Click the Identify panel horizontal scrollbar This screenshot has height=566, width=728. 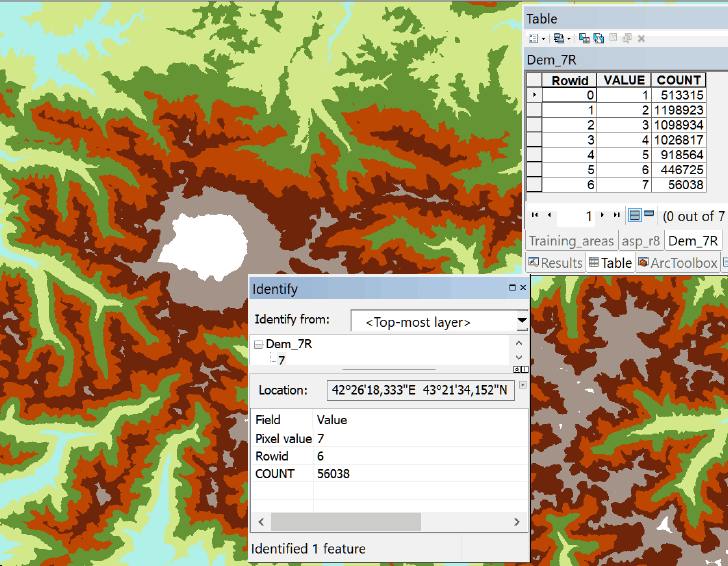tap(345, 522)
